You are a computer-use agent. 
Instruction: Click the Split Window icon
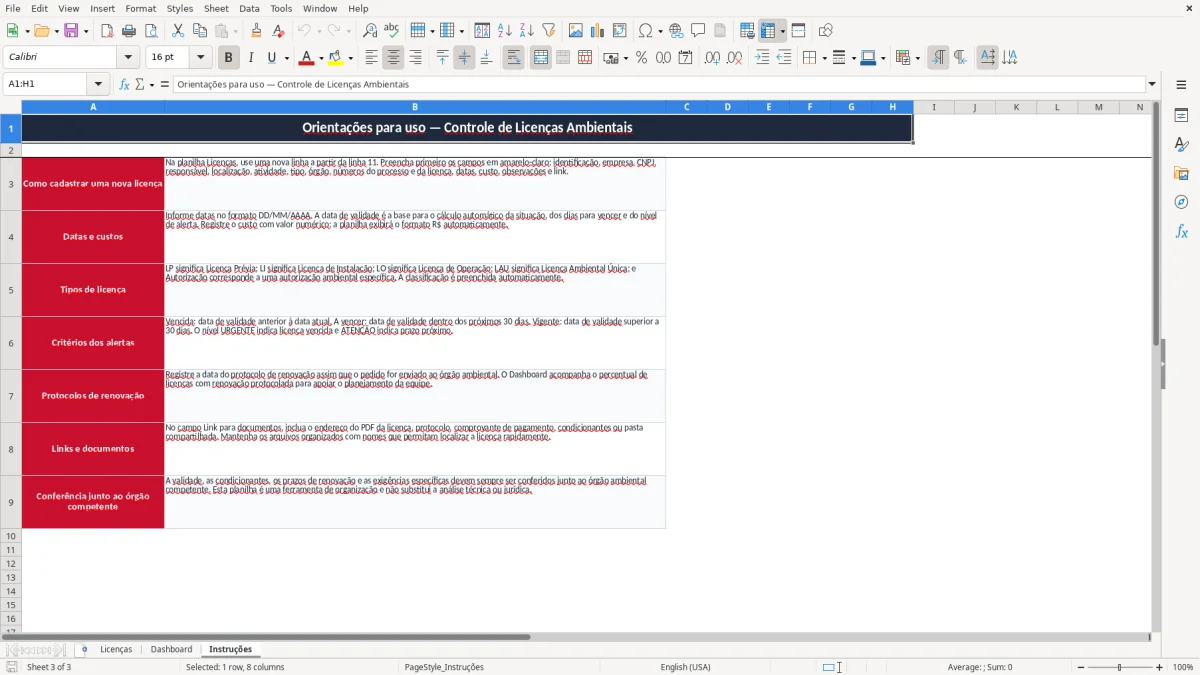click(798, 31)
